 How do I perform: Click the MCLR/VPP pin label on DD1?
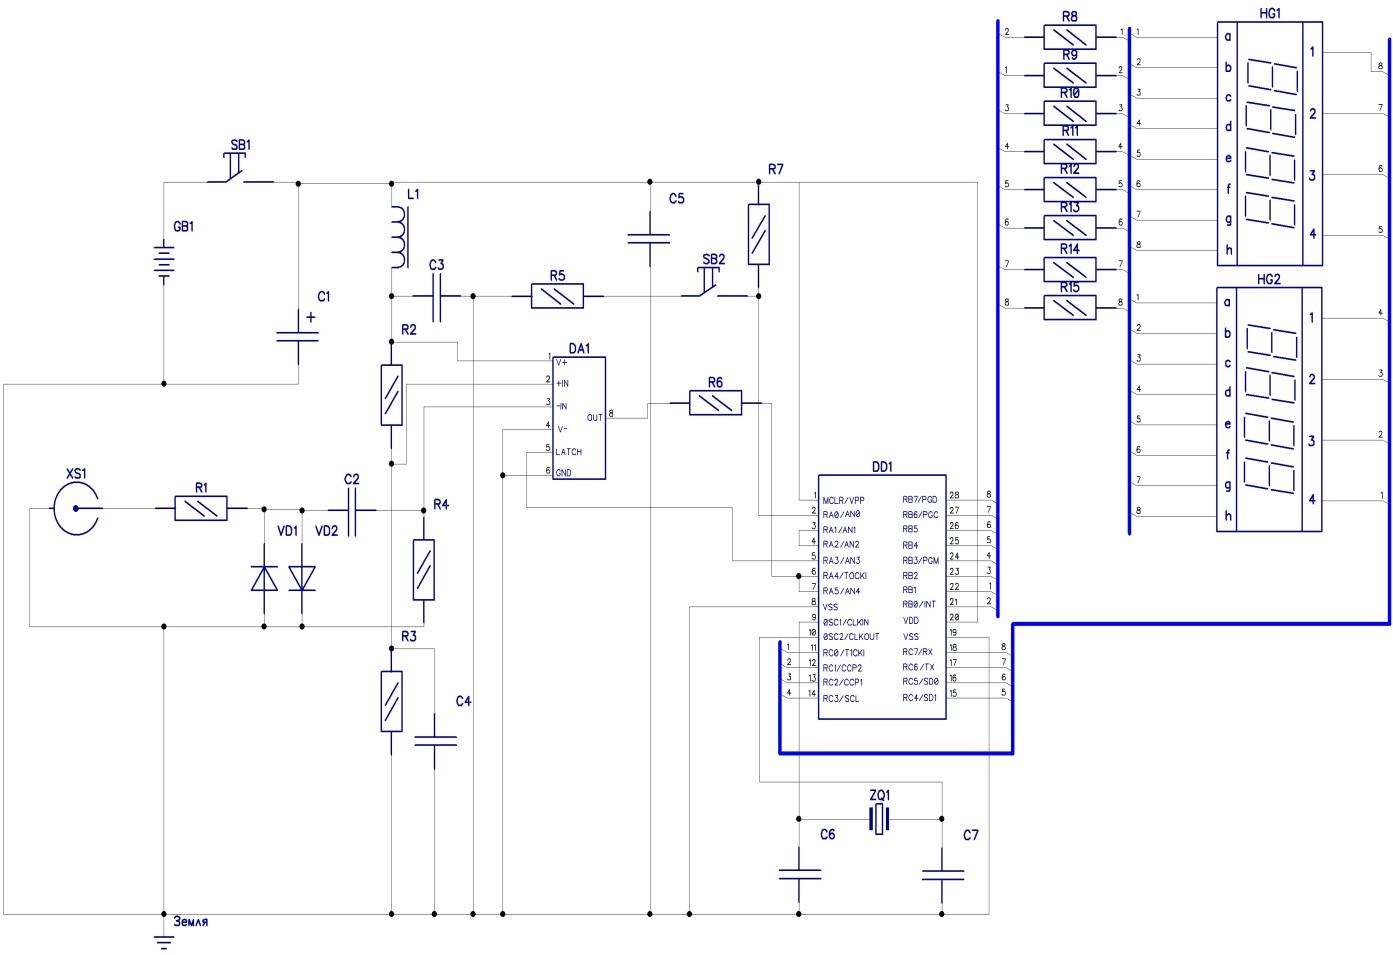(842, 499)
